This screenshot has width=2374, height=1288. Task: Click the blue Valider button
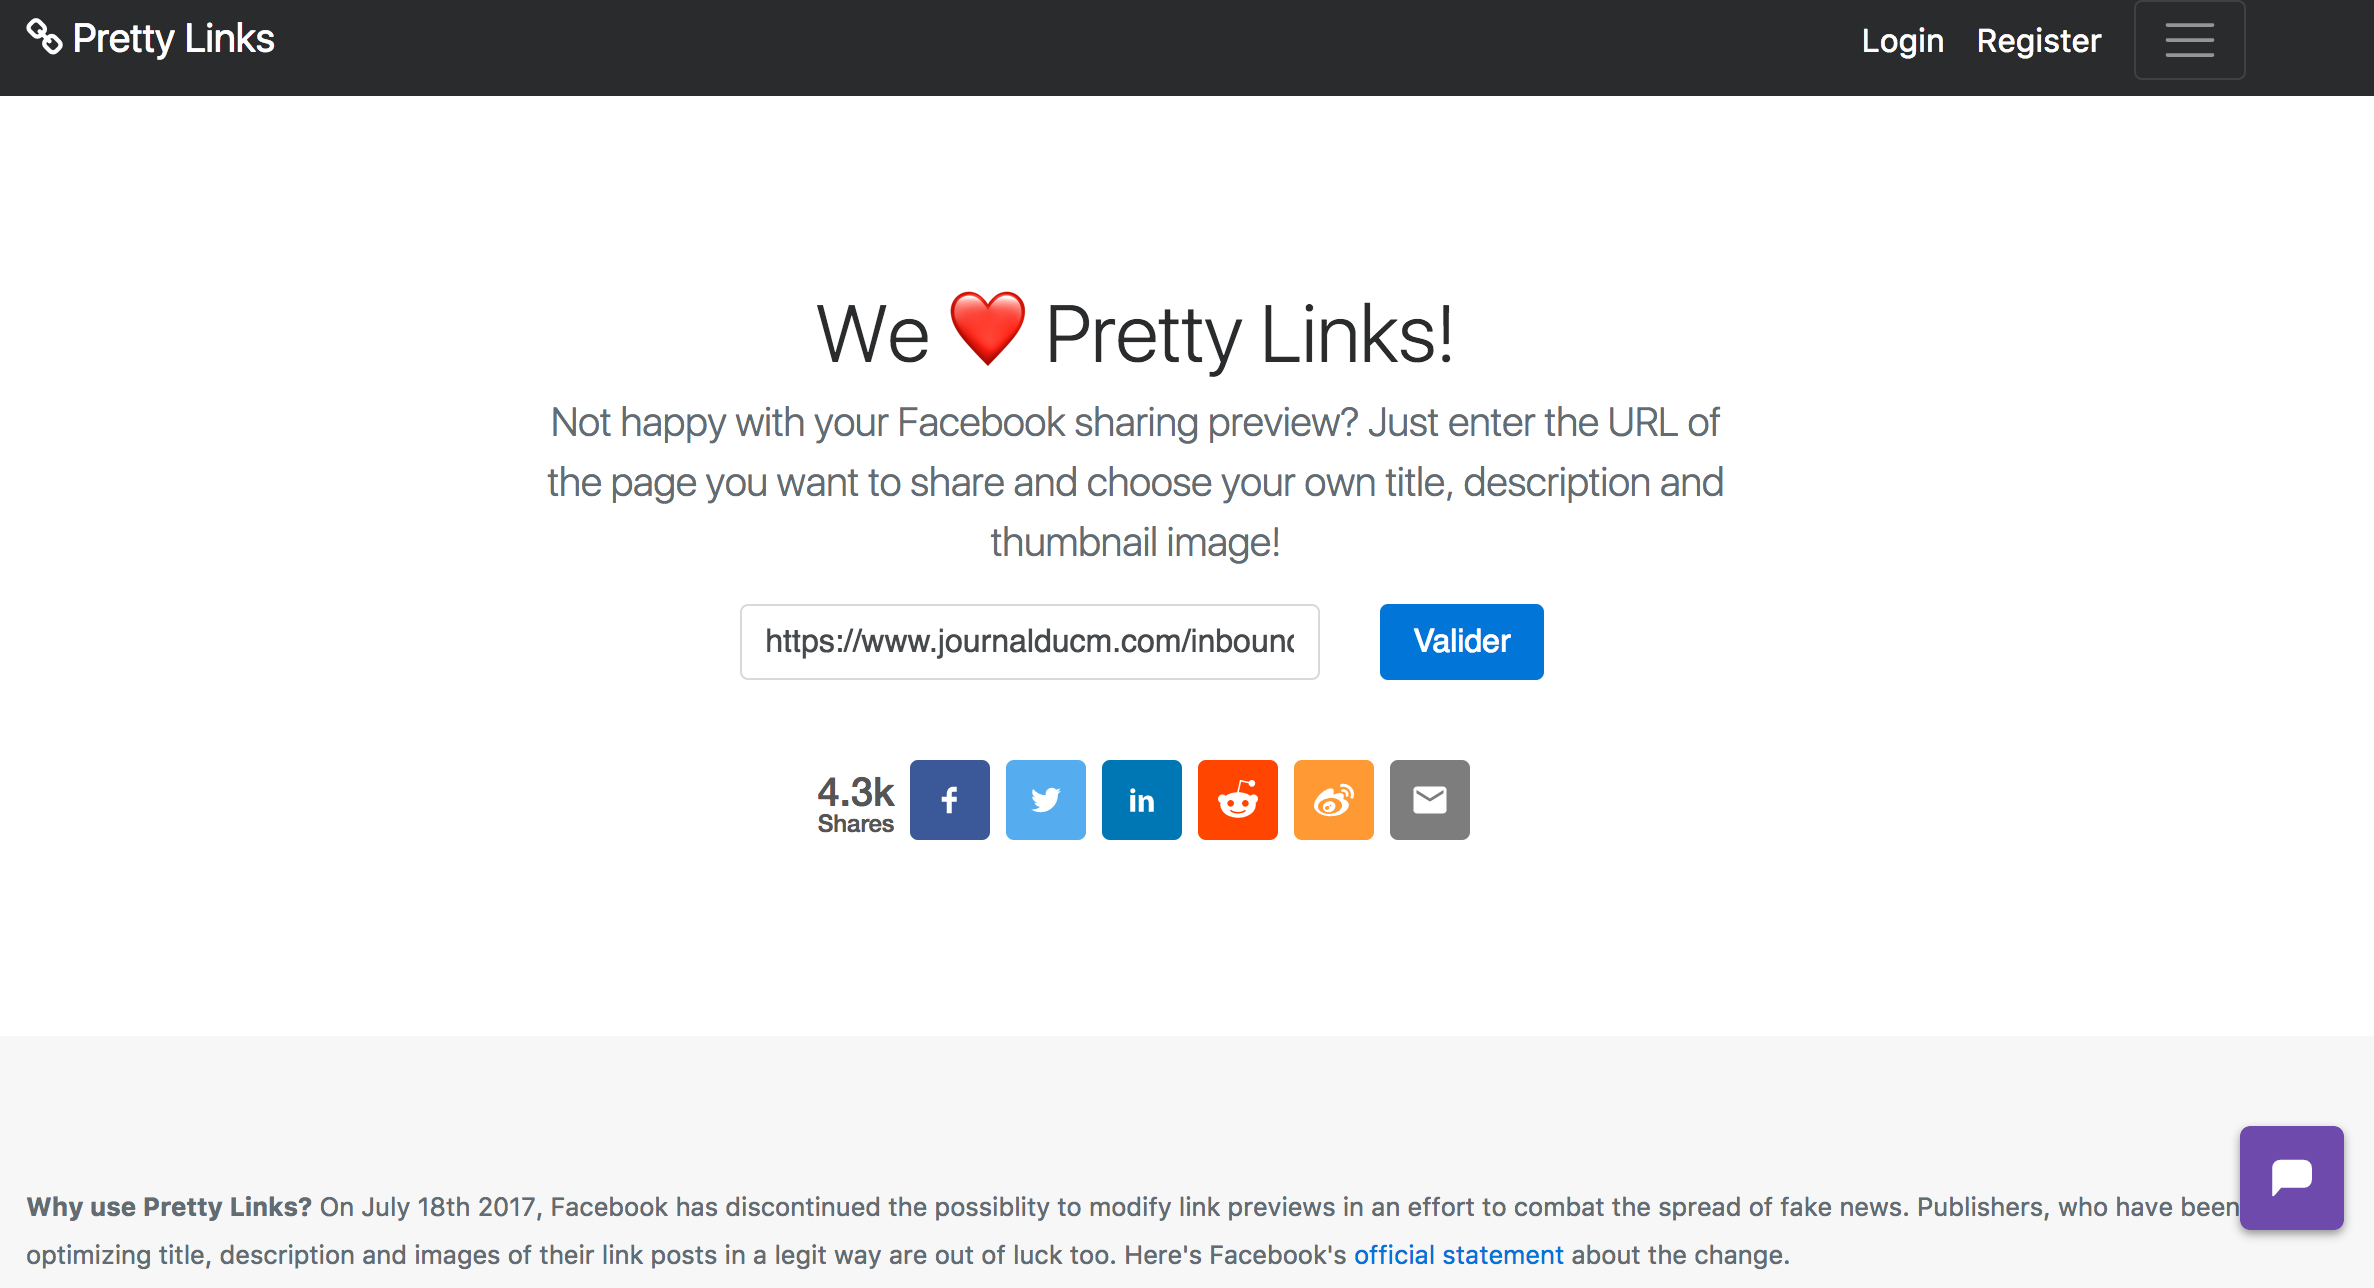(x=1461, y=641)
